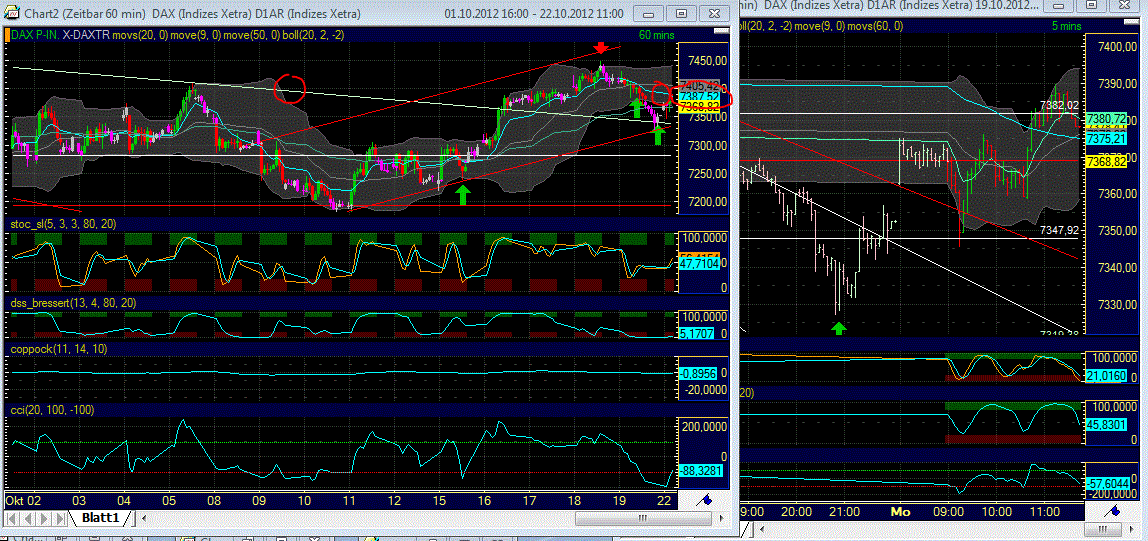Close the Chart2 60 min window
The image size is (1148, 541).
click(x=713, y=13)
